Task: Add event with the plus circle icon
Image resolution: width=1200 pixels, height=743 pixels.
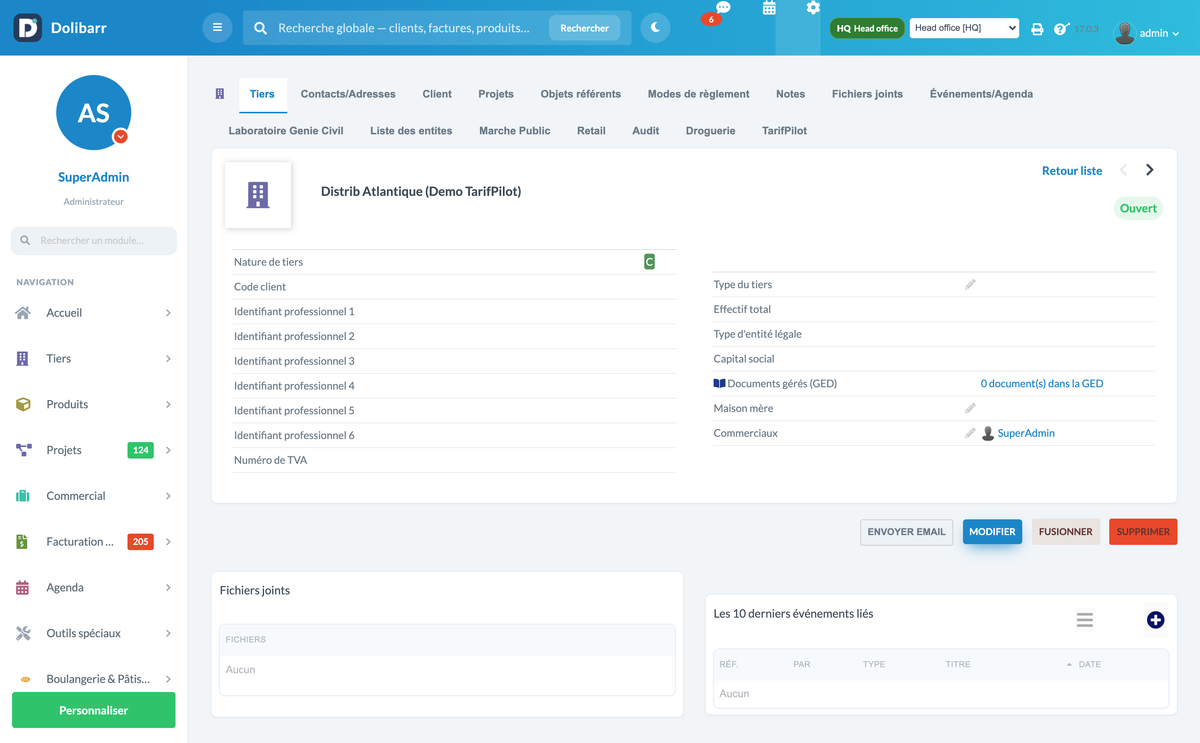Action: pyautogui.click(x=1155, y=620)
